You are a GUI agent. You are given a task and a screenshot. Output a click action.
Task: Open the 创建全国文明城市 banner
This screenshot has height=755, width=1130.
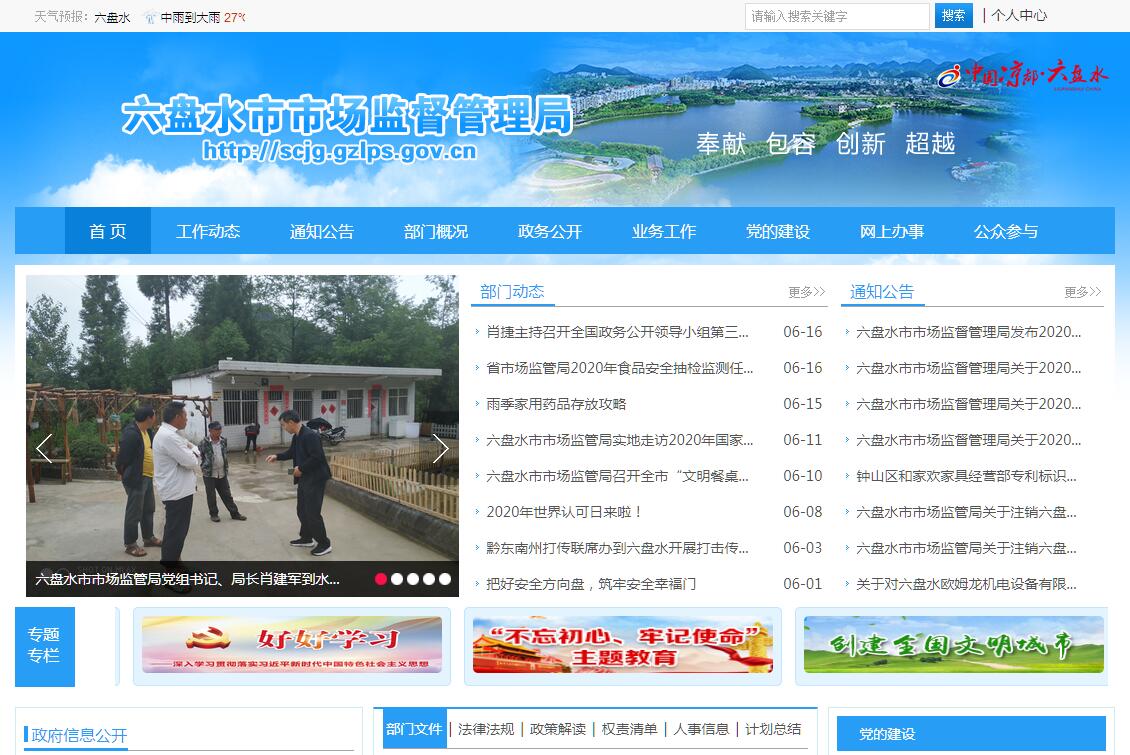[x=953, y=644]
